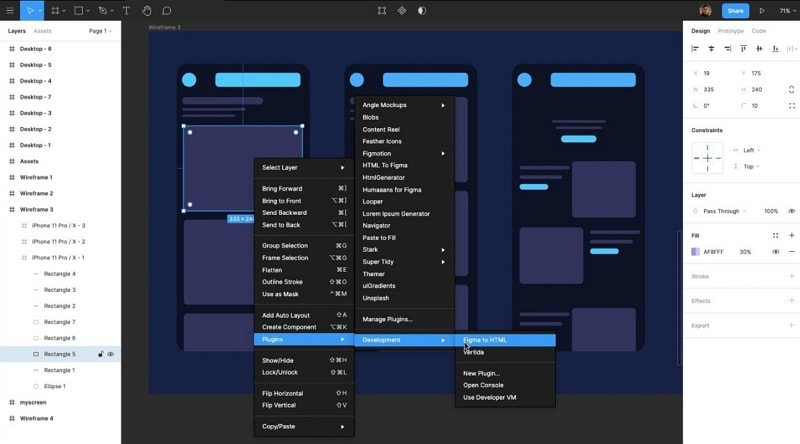The image size is (800, 444).
Task: Choose Group Selection menu item
Action: coord(304,245)
